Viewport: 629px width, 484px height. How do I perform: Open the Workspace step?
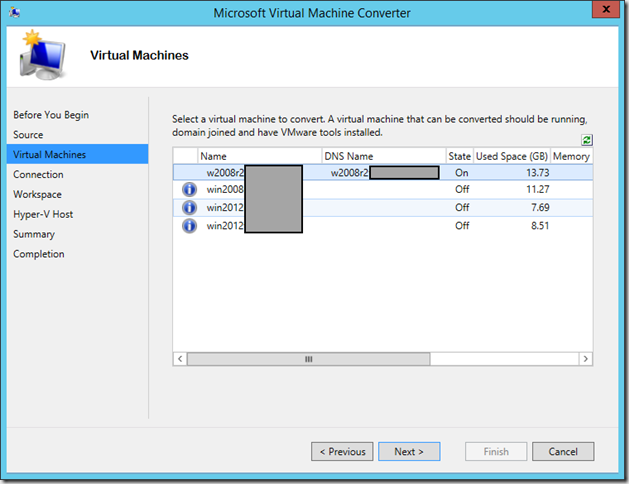click(37, 194)
